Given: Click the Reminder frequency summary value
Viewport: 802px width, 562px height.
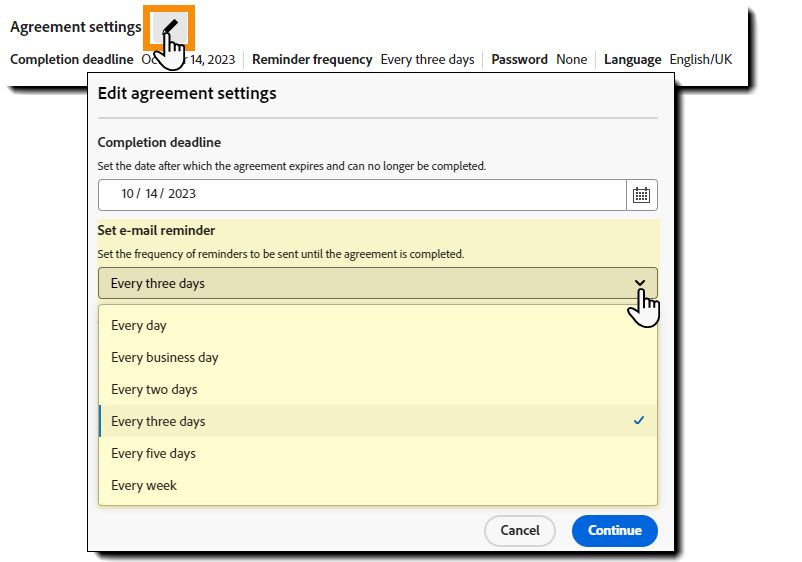Looking at the screenshot, I should pyautogui.click(x=428, y=60).
